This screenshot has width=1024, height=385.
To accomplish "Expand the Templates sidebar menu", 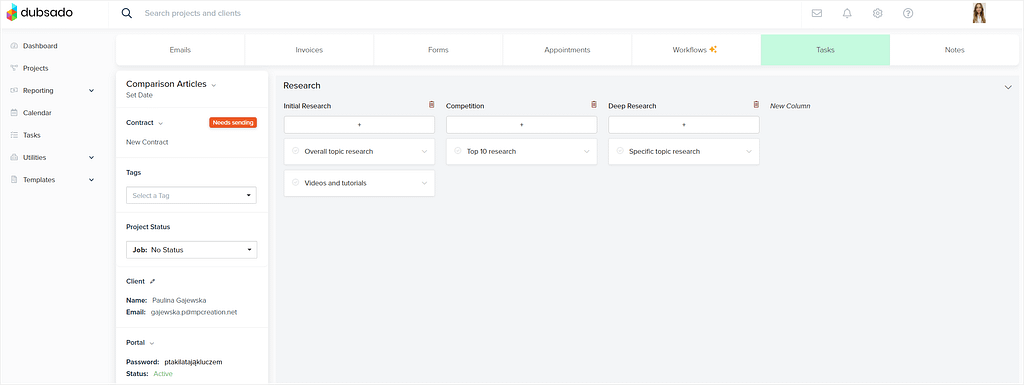I will pyautogui.click(x=91, y=180).
